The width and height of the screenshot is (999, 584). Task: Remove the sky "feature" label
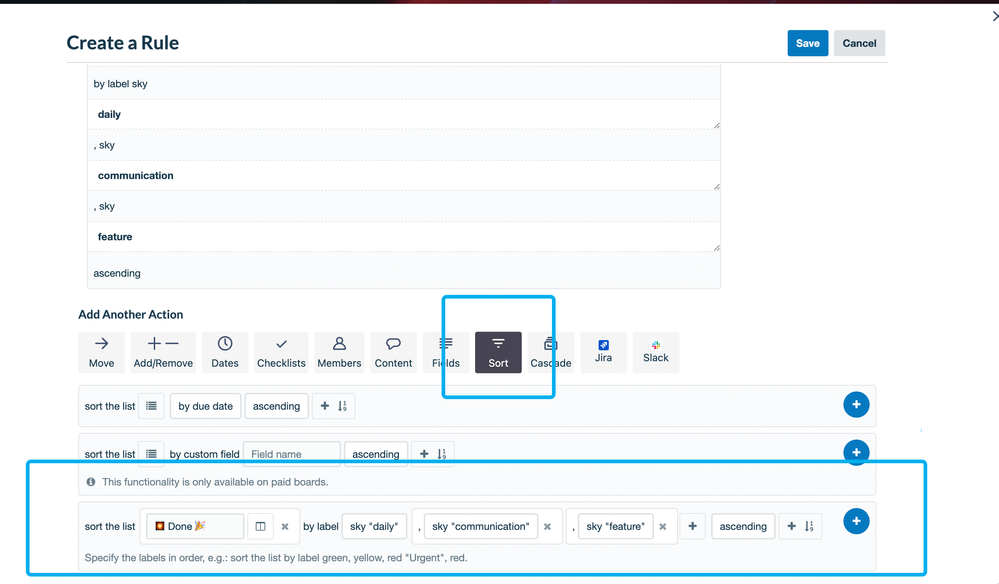point(663,527)
